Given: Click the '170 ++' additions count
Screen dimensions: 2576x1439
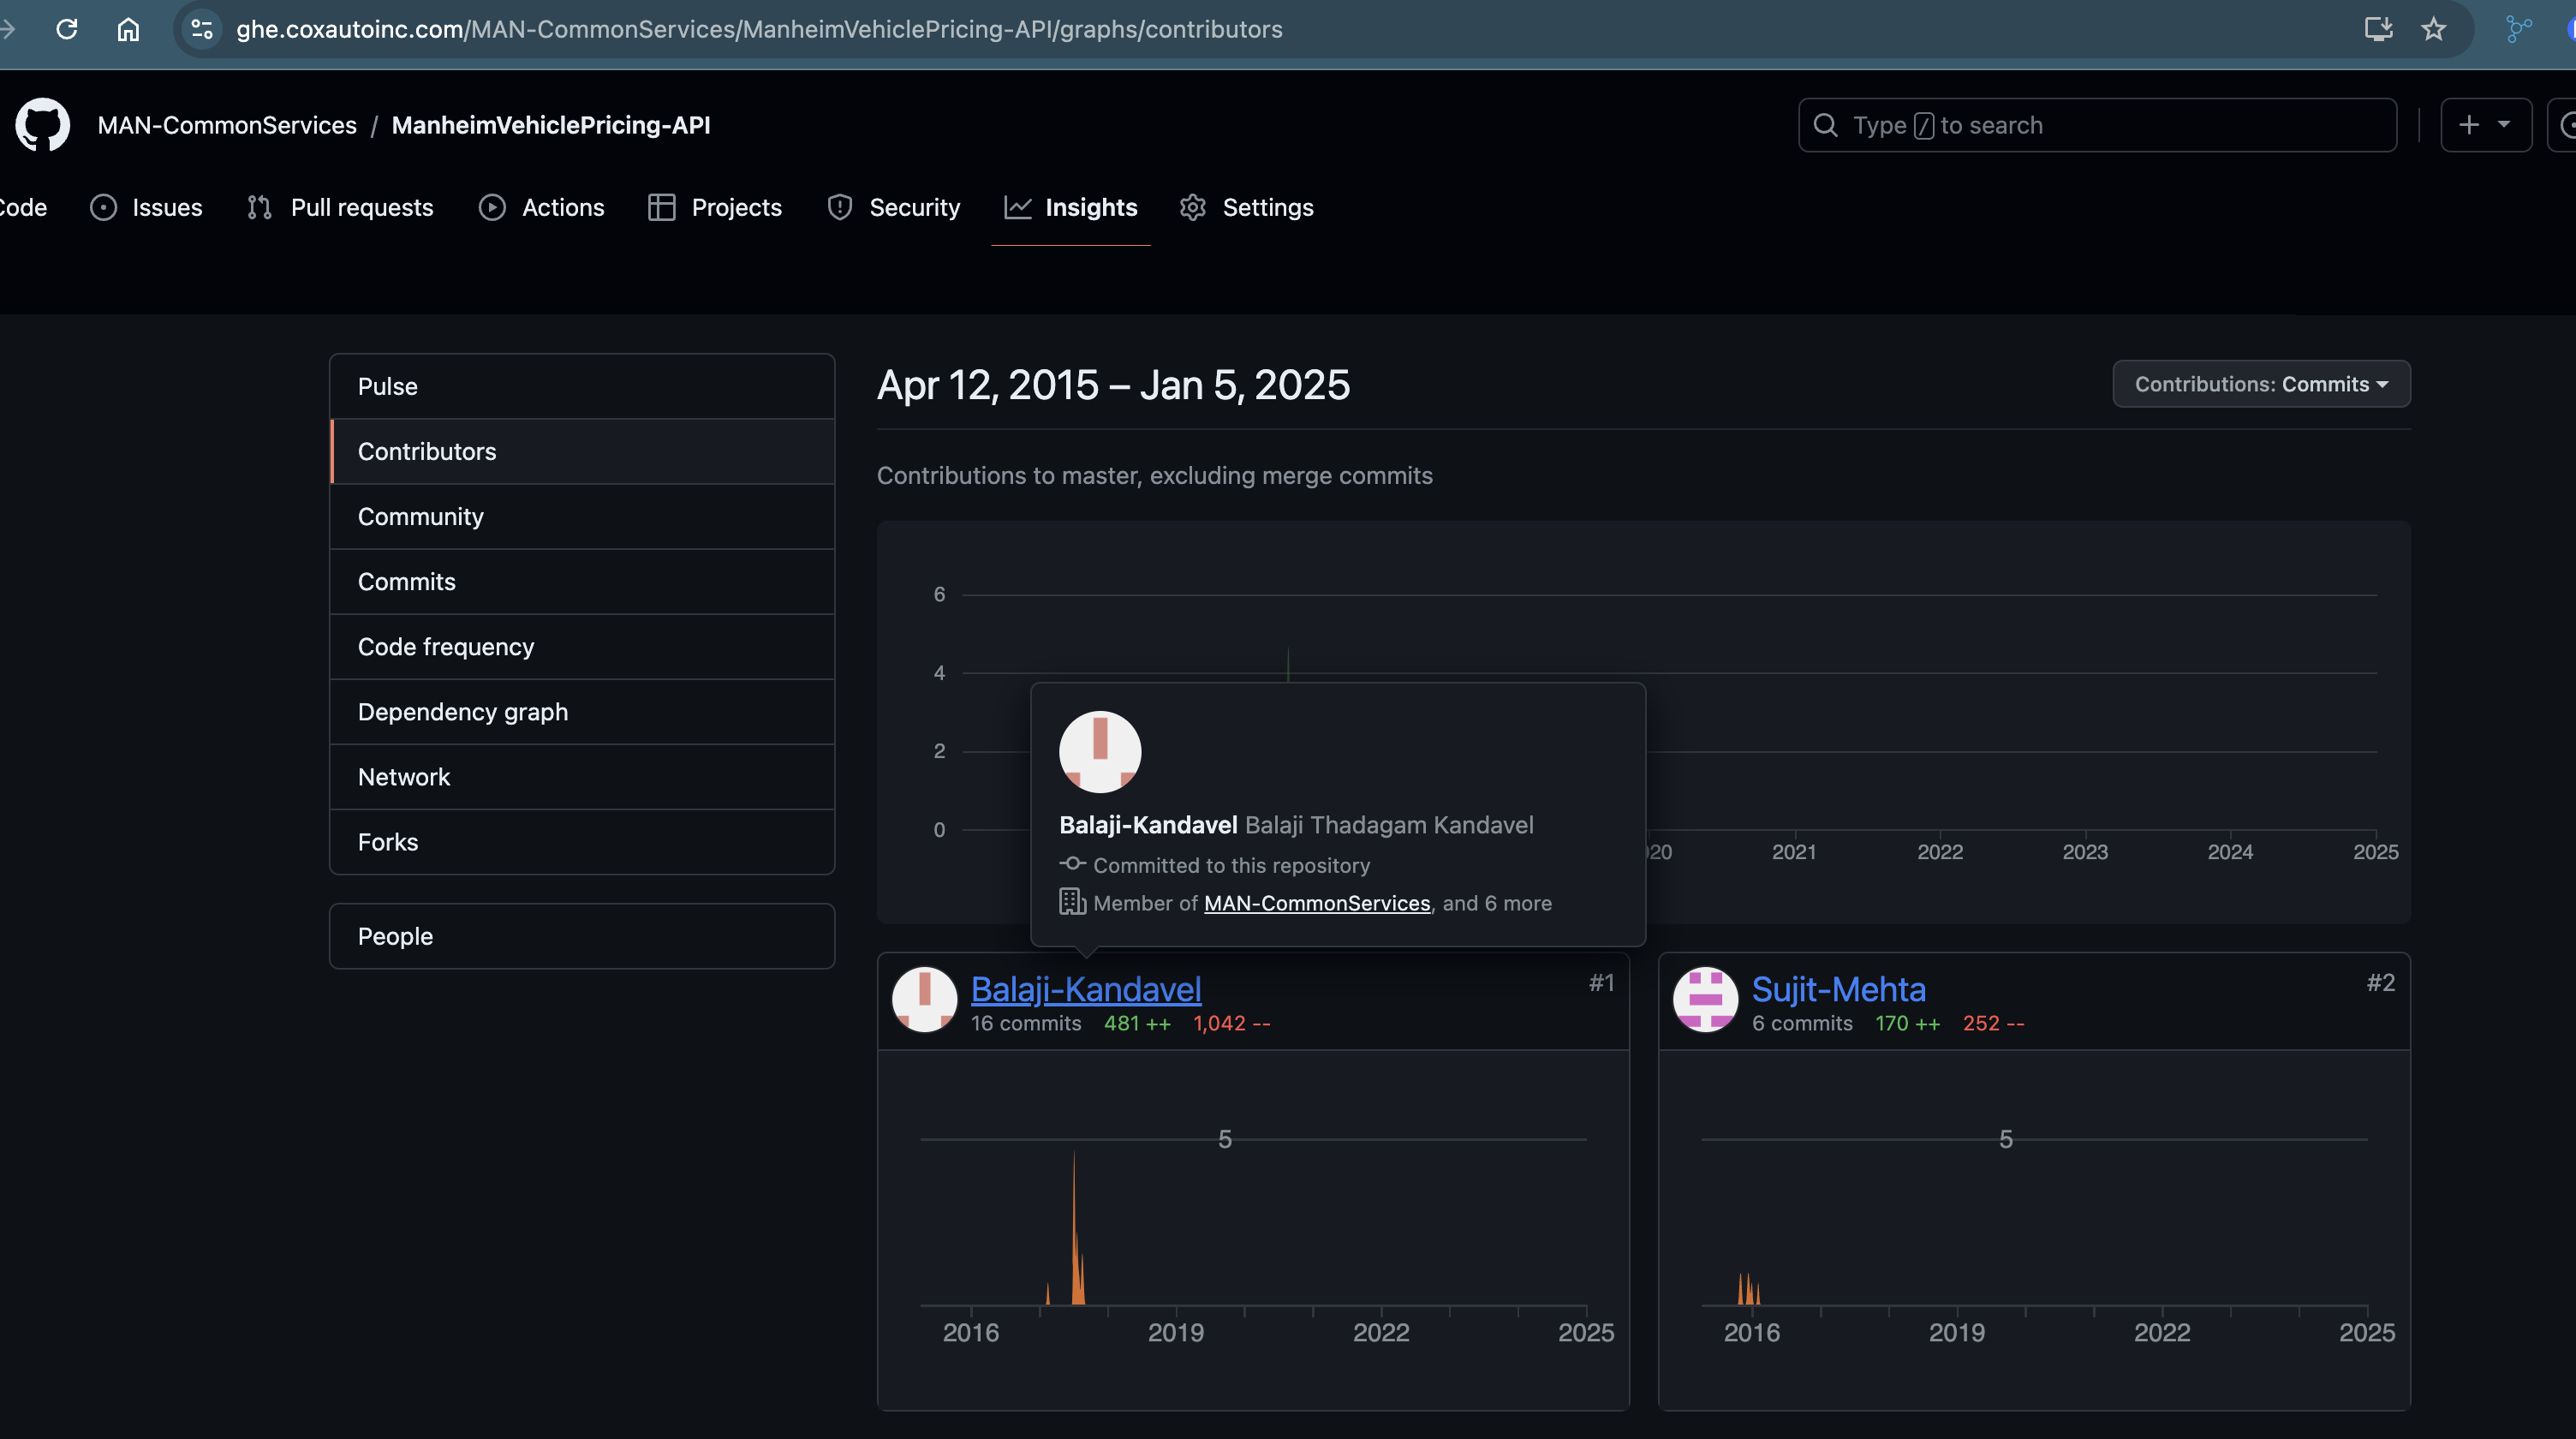Looking at the screenshot, I should coord(1907,1023).
